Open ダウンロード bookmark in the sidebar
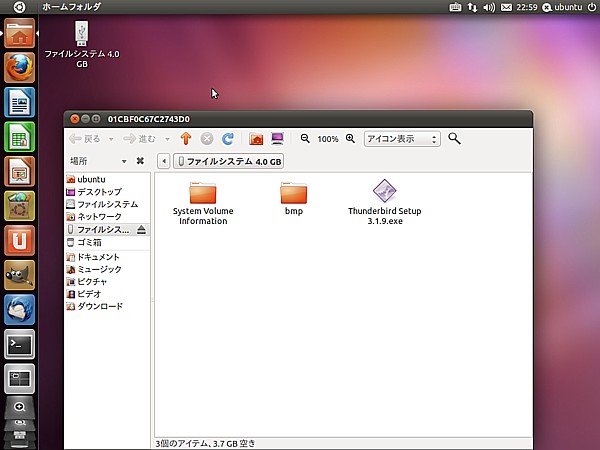Image resolution: width=600 pixels, height=450 pixels. click(x=107, y=306)
